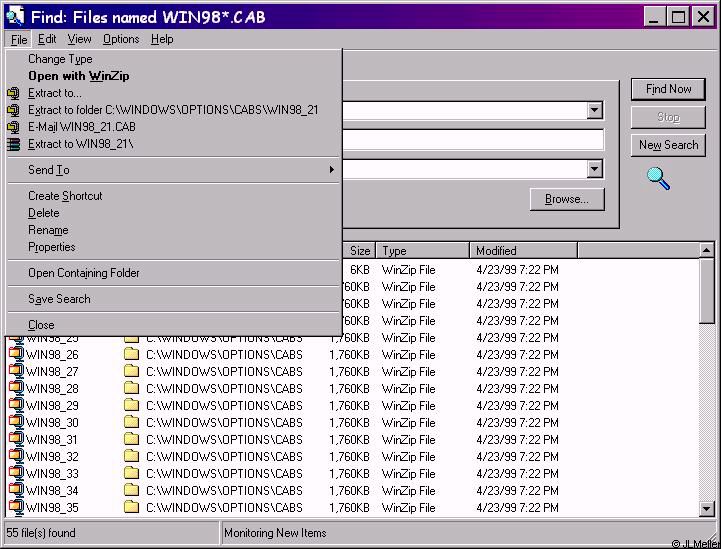
Task: Select the WIN98_29 file icon
Action: pos(16,405)
